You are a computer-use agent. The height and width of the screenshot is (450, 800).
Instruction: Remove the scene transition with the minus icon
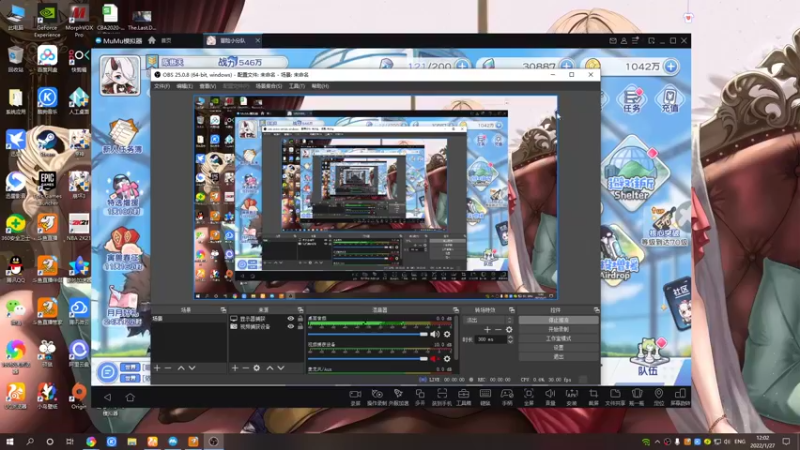pyautogui.click(x=498, y=330)
